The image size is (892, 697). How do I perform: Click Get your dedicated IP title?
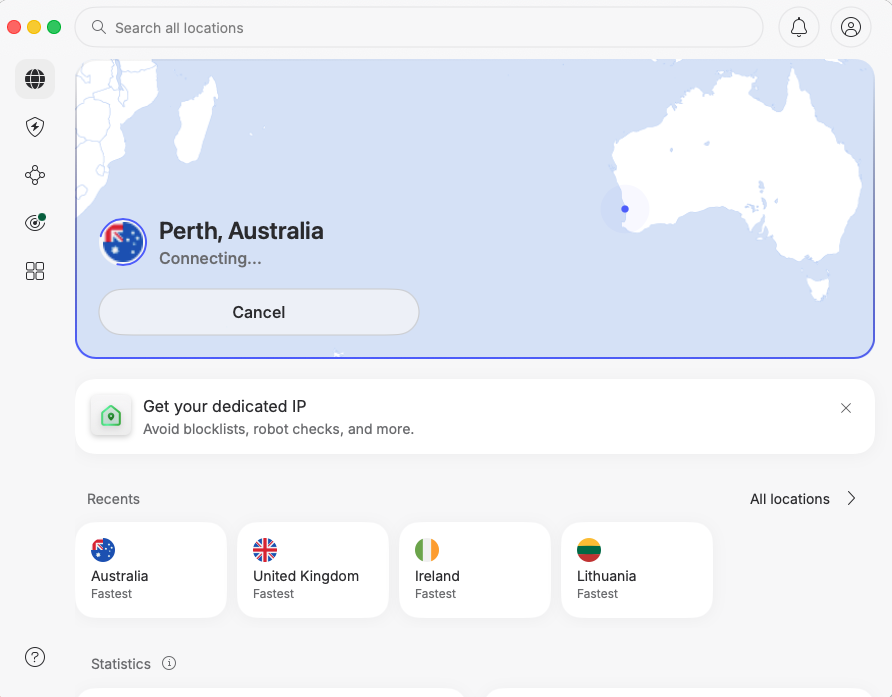tap(225, 406)
